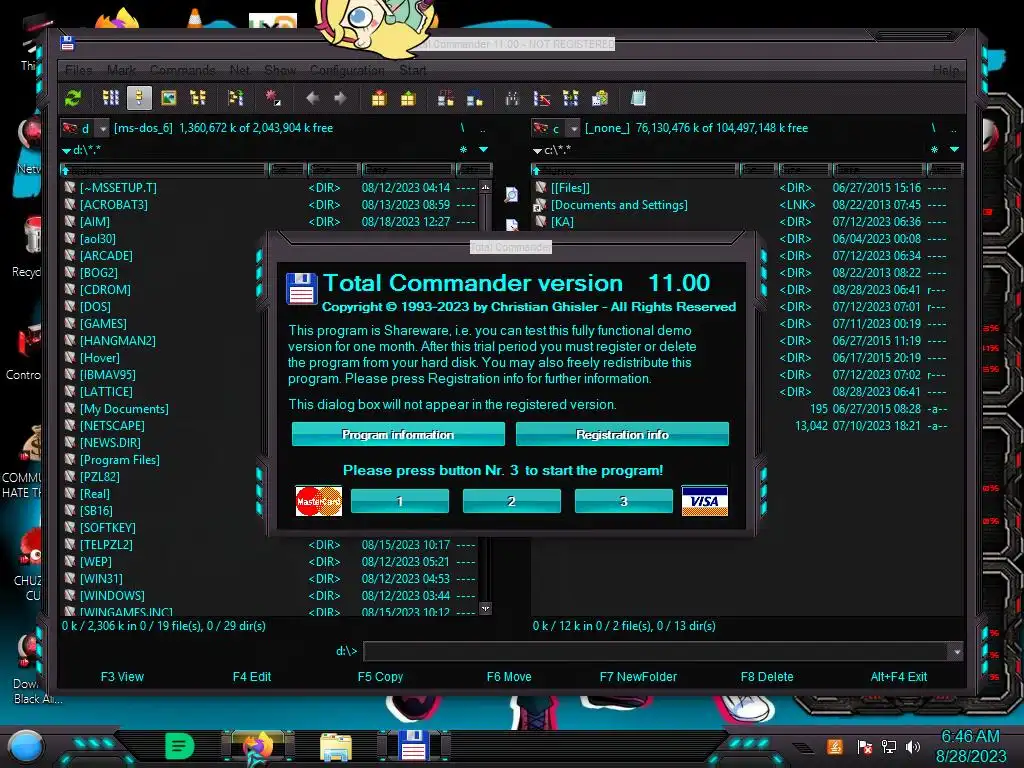Click the view icon between the panels
The height and width of the screenshot is (768, 1024).
point(511,194)
